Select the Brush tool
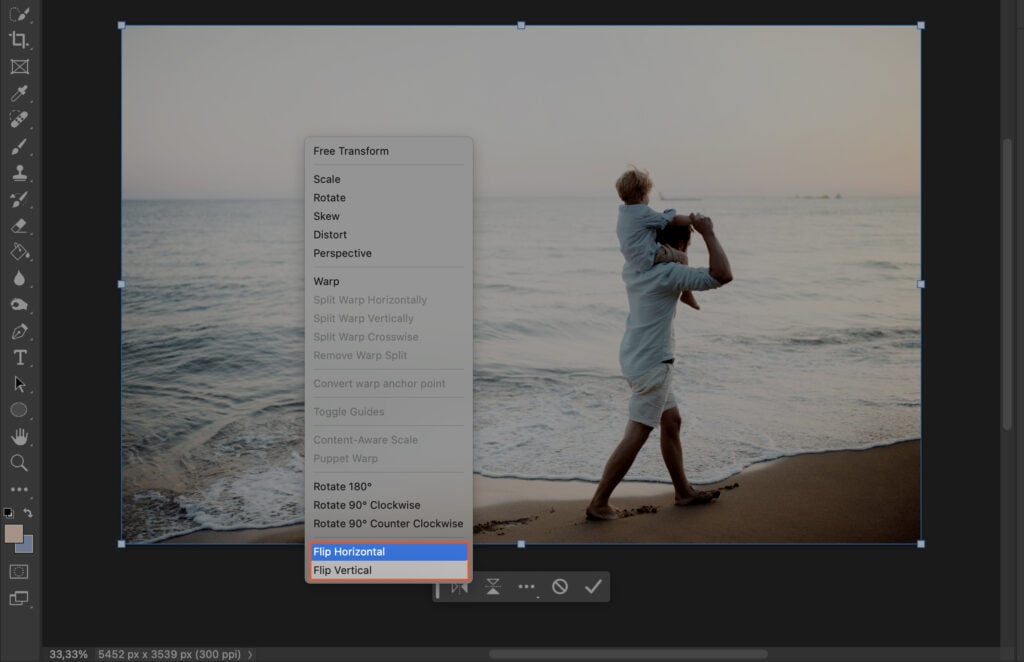This screenshot has width=1024, height=662. [x=16, y=145]
